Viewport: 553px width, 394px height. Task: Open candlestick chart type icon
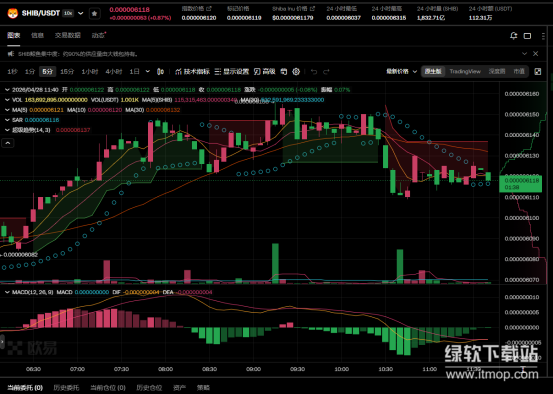pos(160,72)
